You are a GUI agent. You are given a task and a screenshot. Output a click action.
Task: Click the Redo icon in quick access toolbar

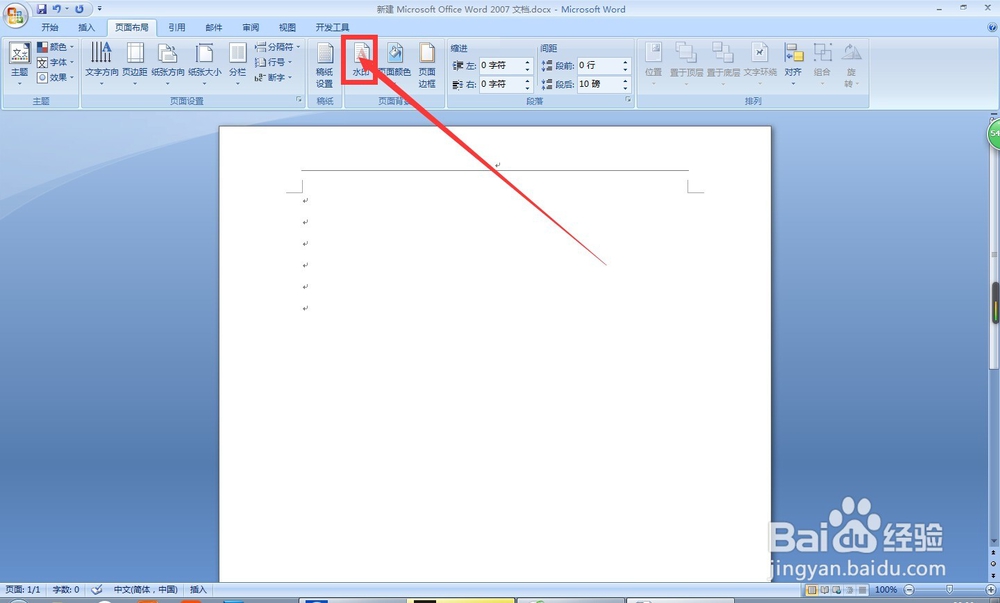(79, 9)
